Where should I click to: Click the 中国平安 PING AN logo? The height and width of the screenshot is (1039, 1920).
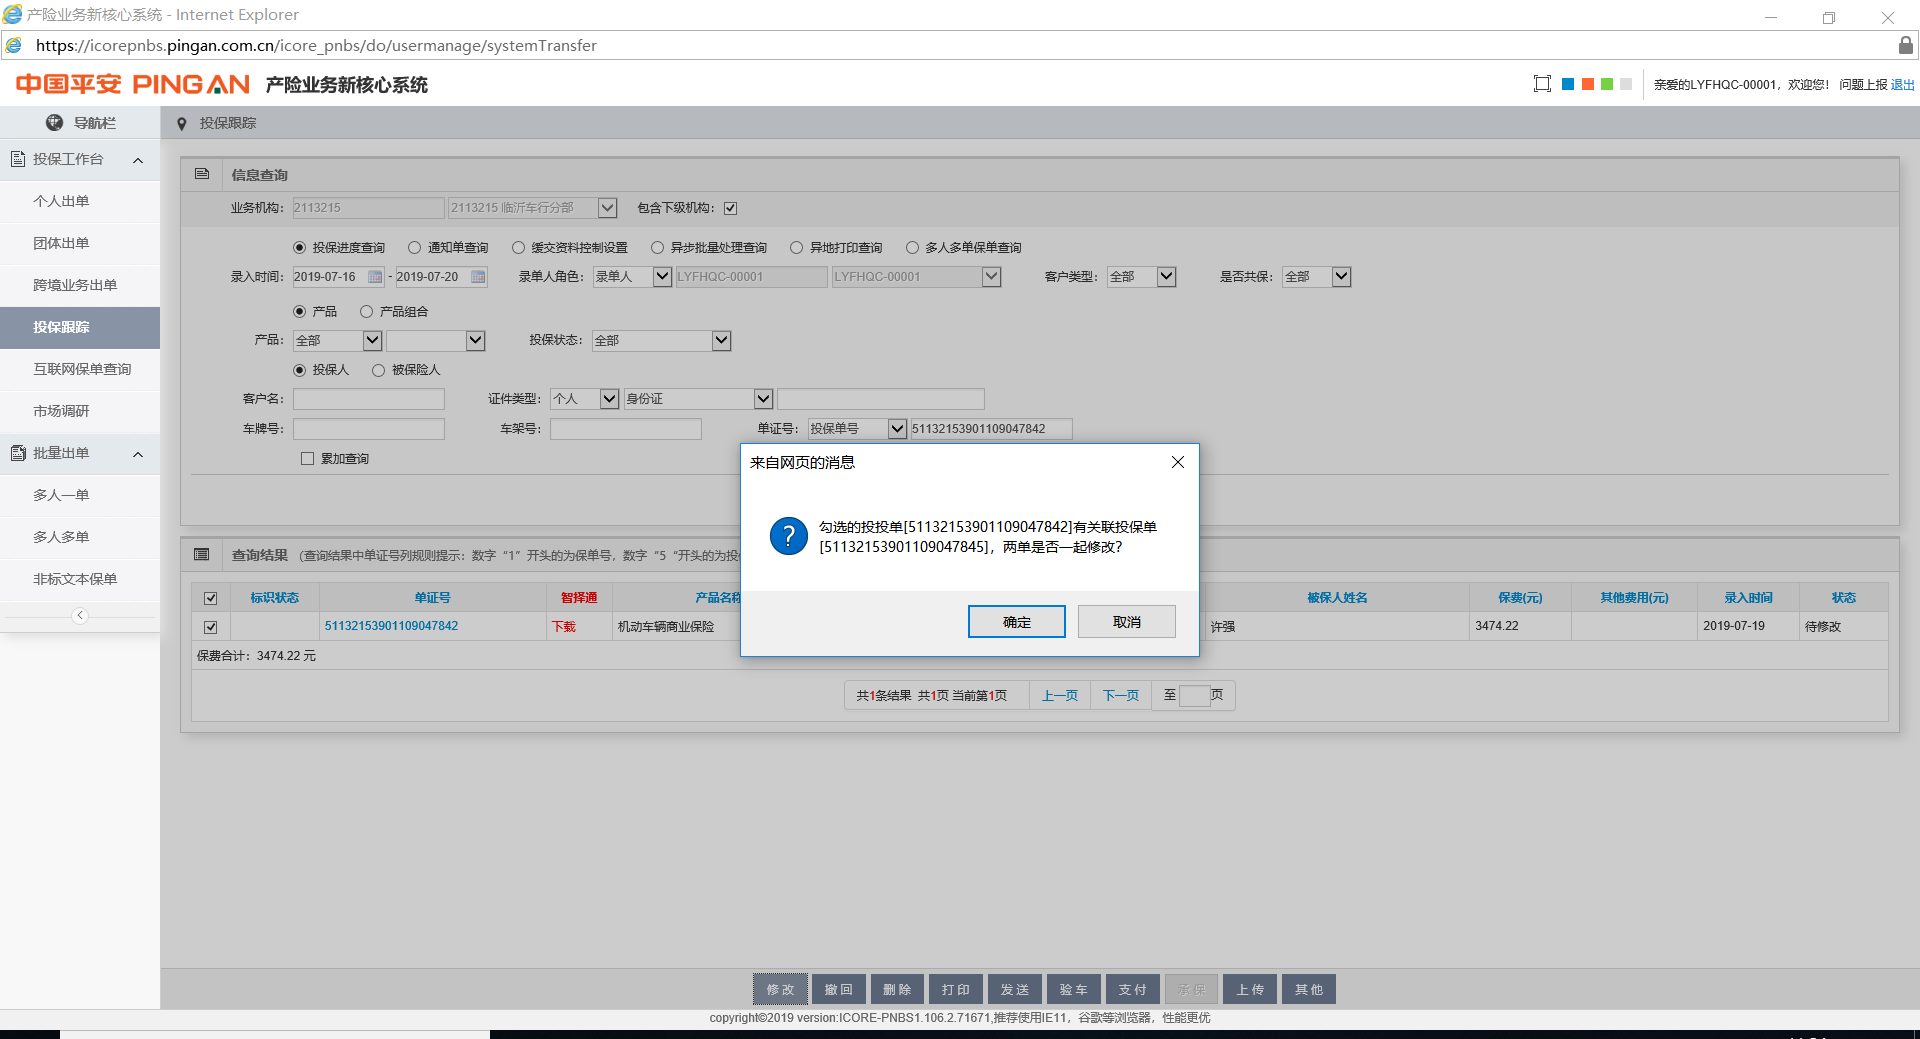click(x=132, y=84)
